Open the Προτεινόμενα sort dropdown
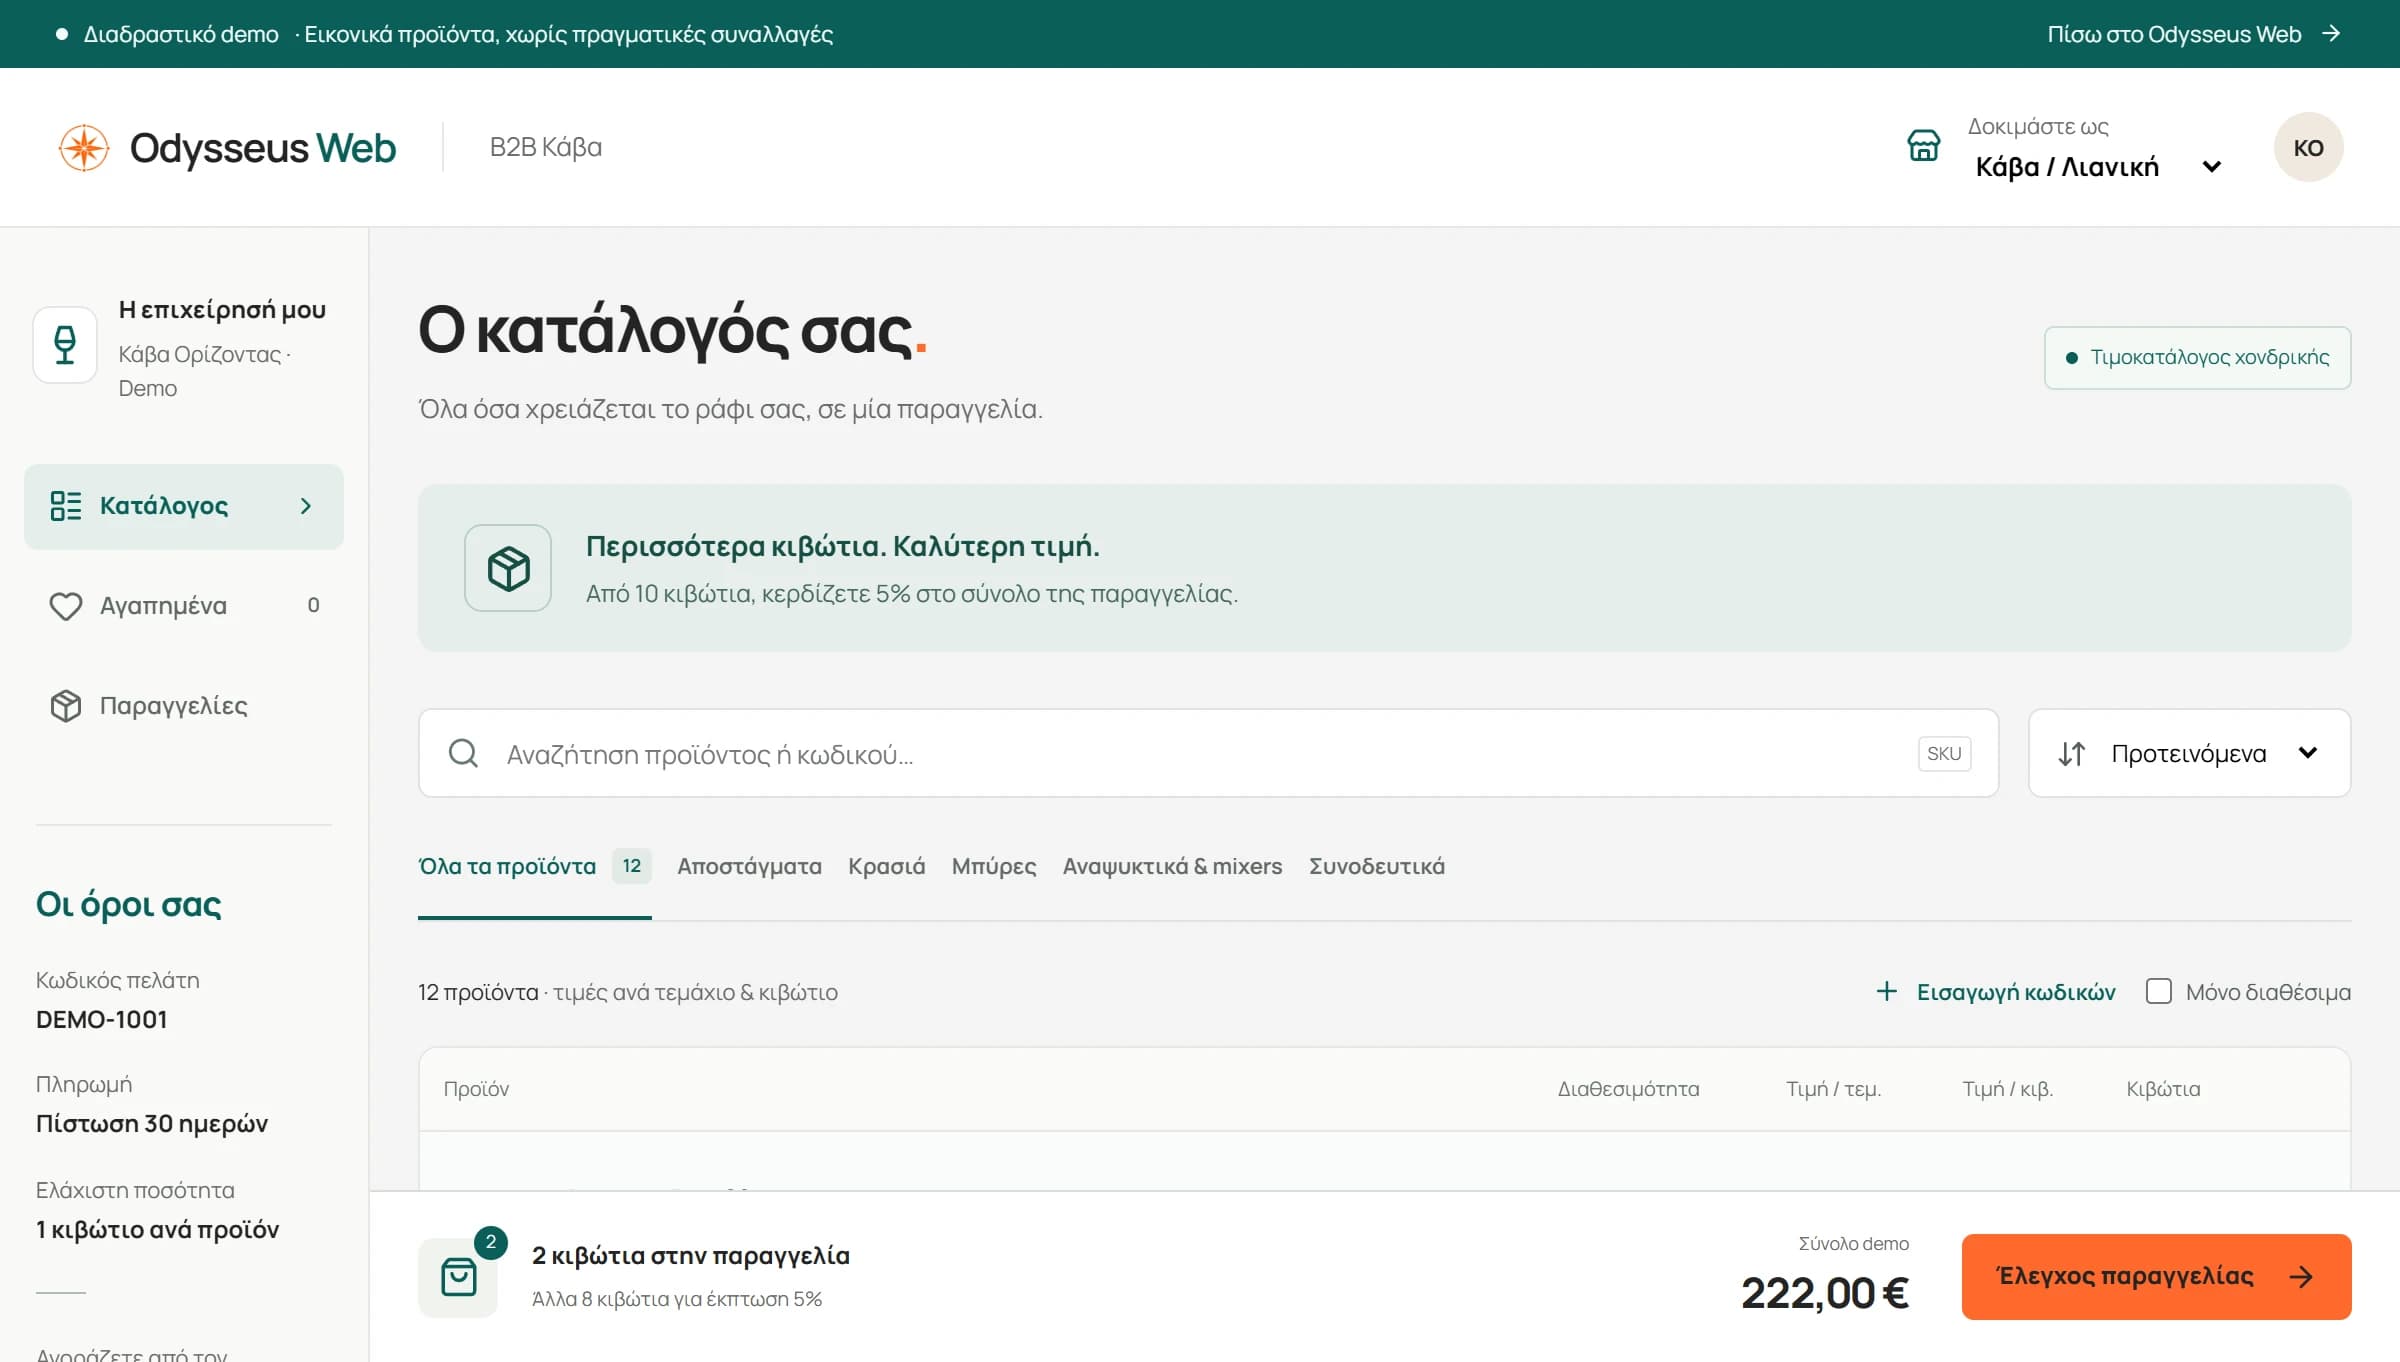Screen dimensions: 2400x1362 click(x=2189, y=753)
